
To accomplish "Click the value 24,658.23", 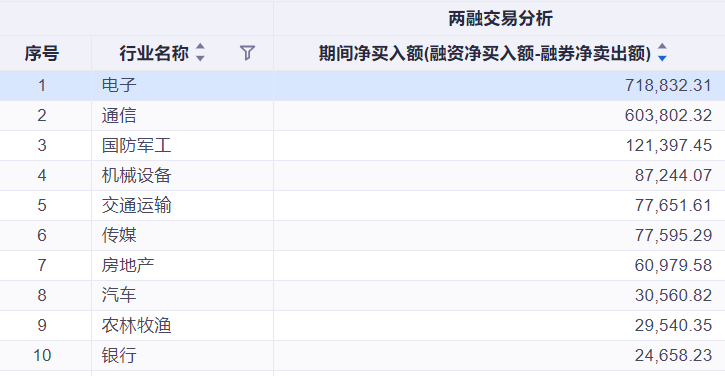I will tap(673, 355).
